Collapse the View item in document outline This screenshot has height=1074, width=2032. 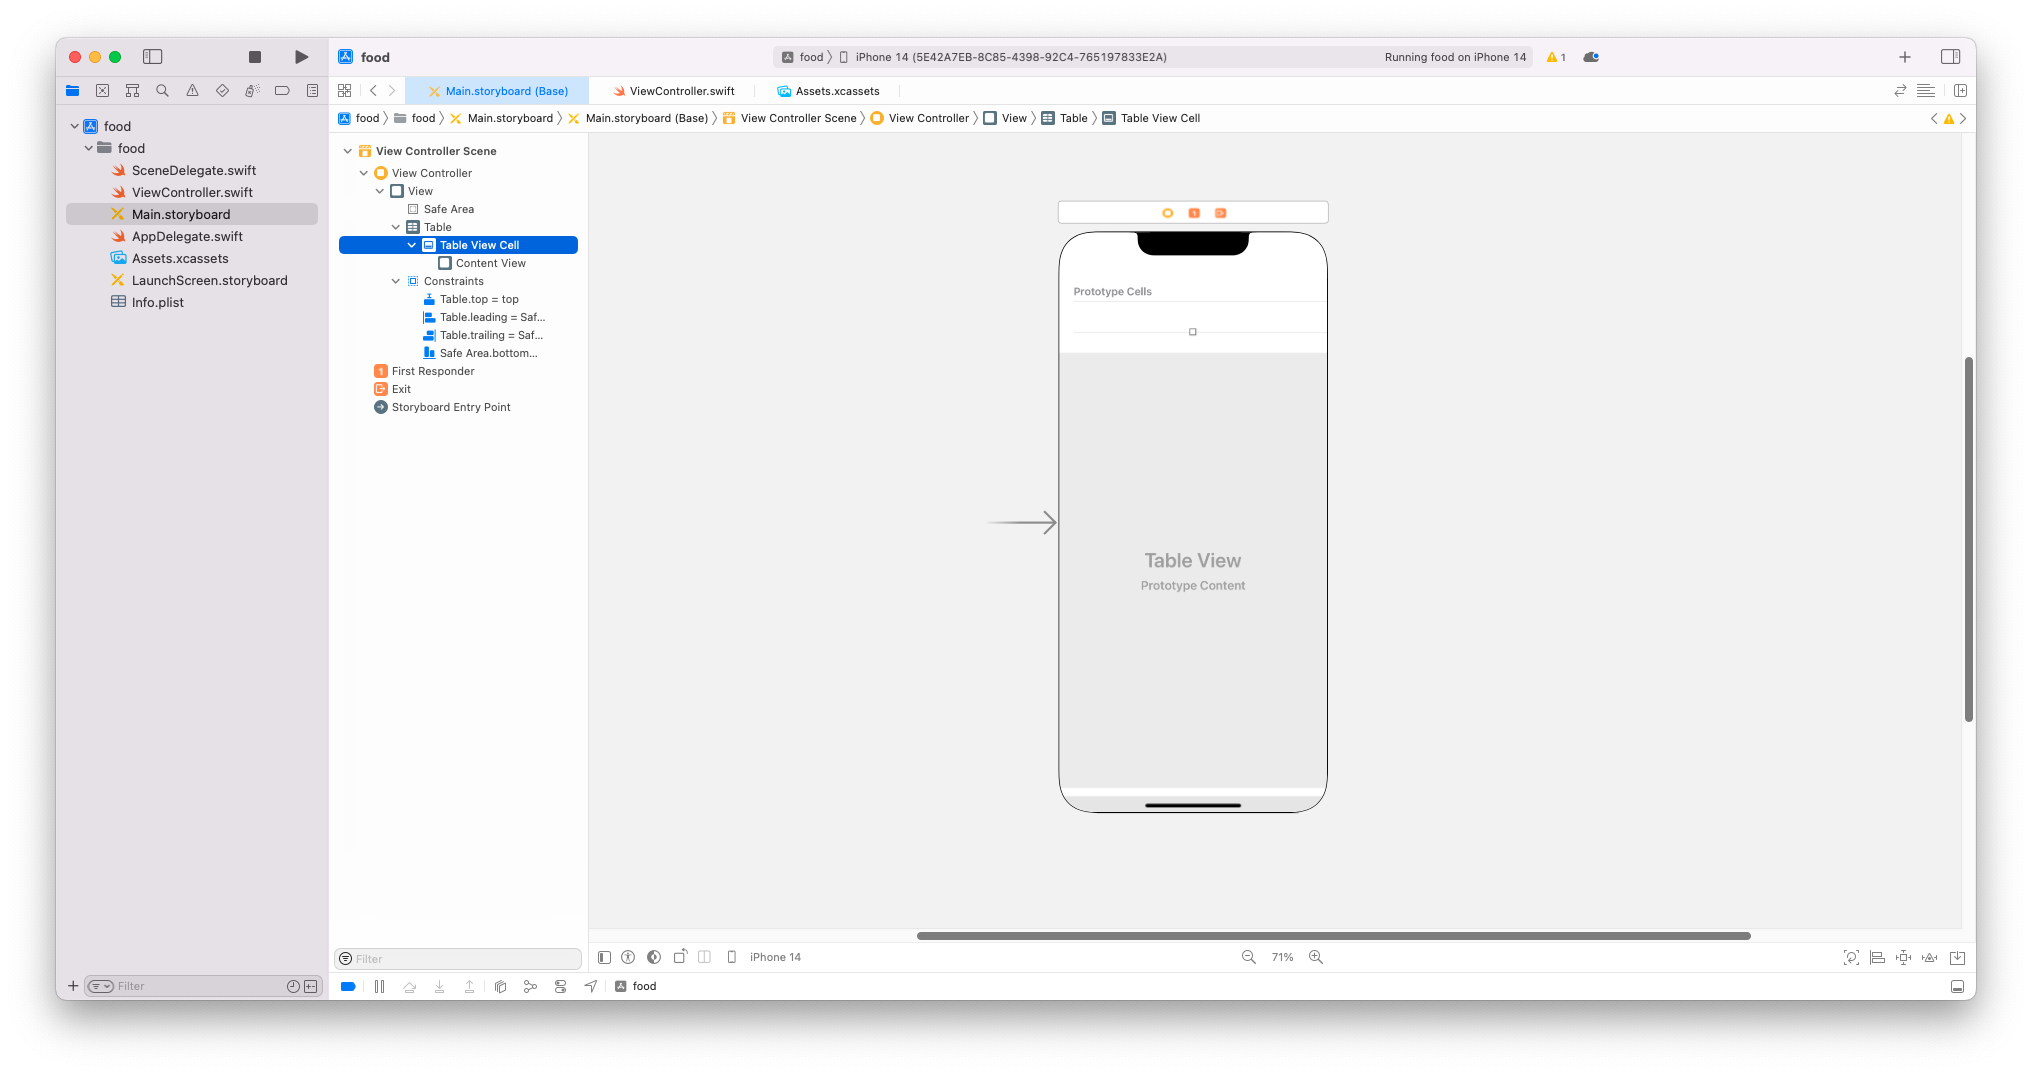click(x=380, y=191)
